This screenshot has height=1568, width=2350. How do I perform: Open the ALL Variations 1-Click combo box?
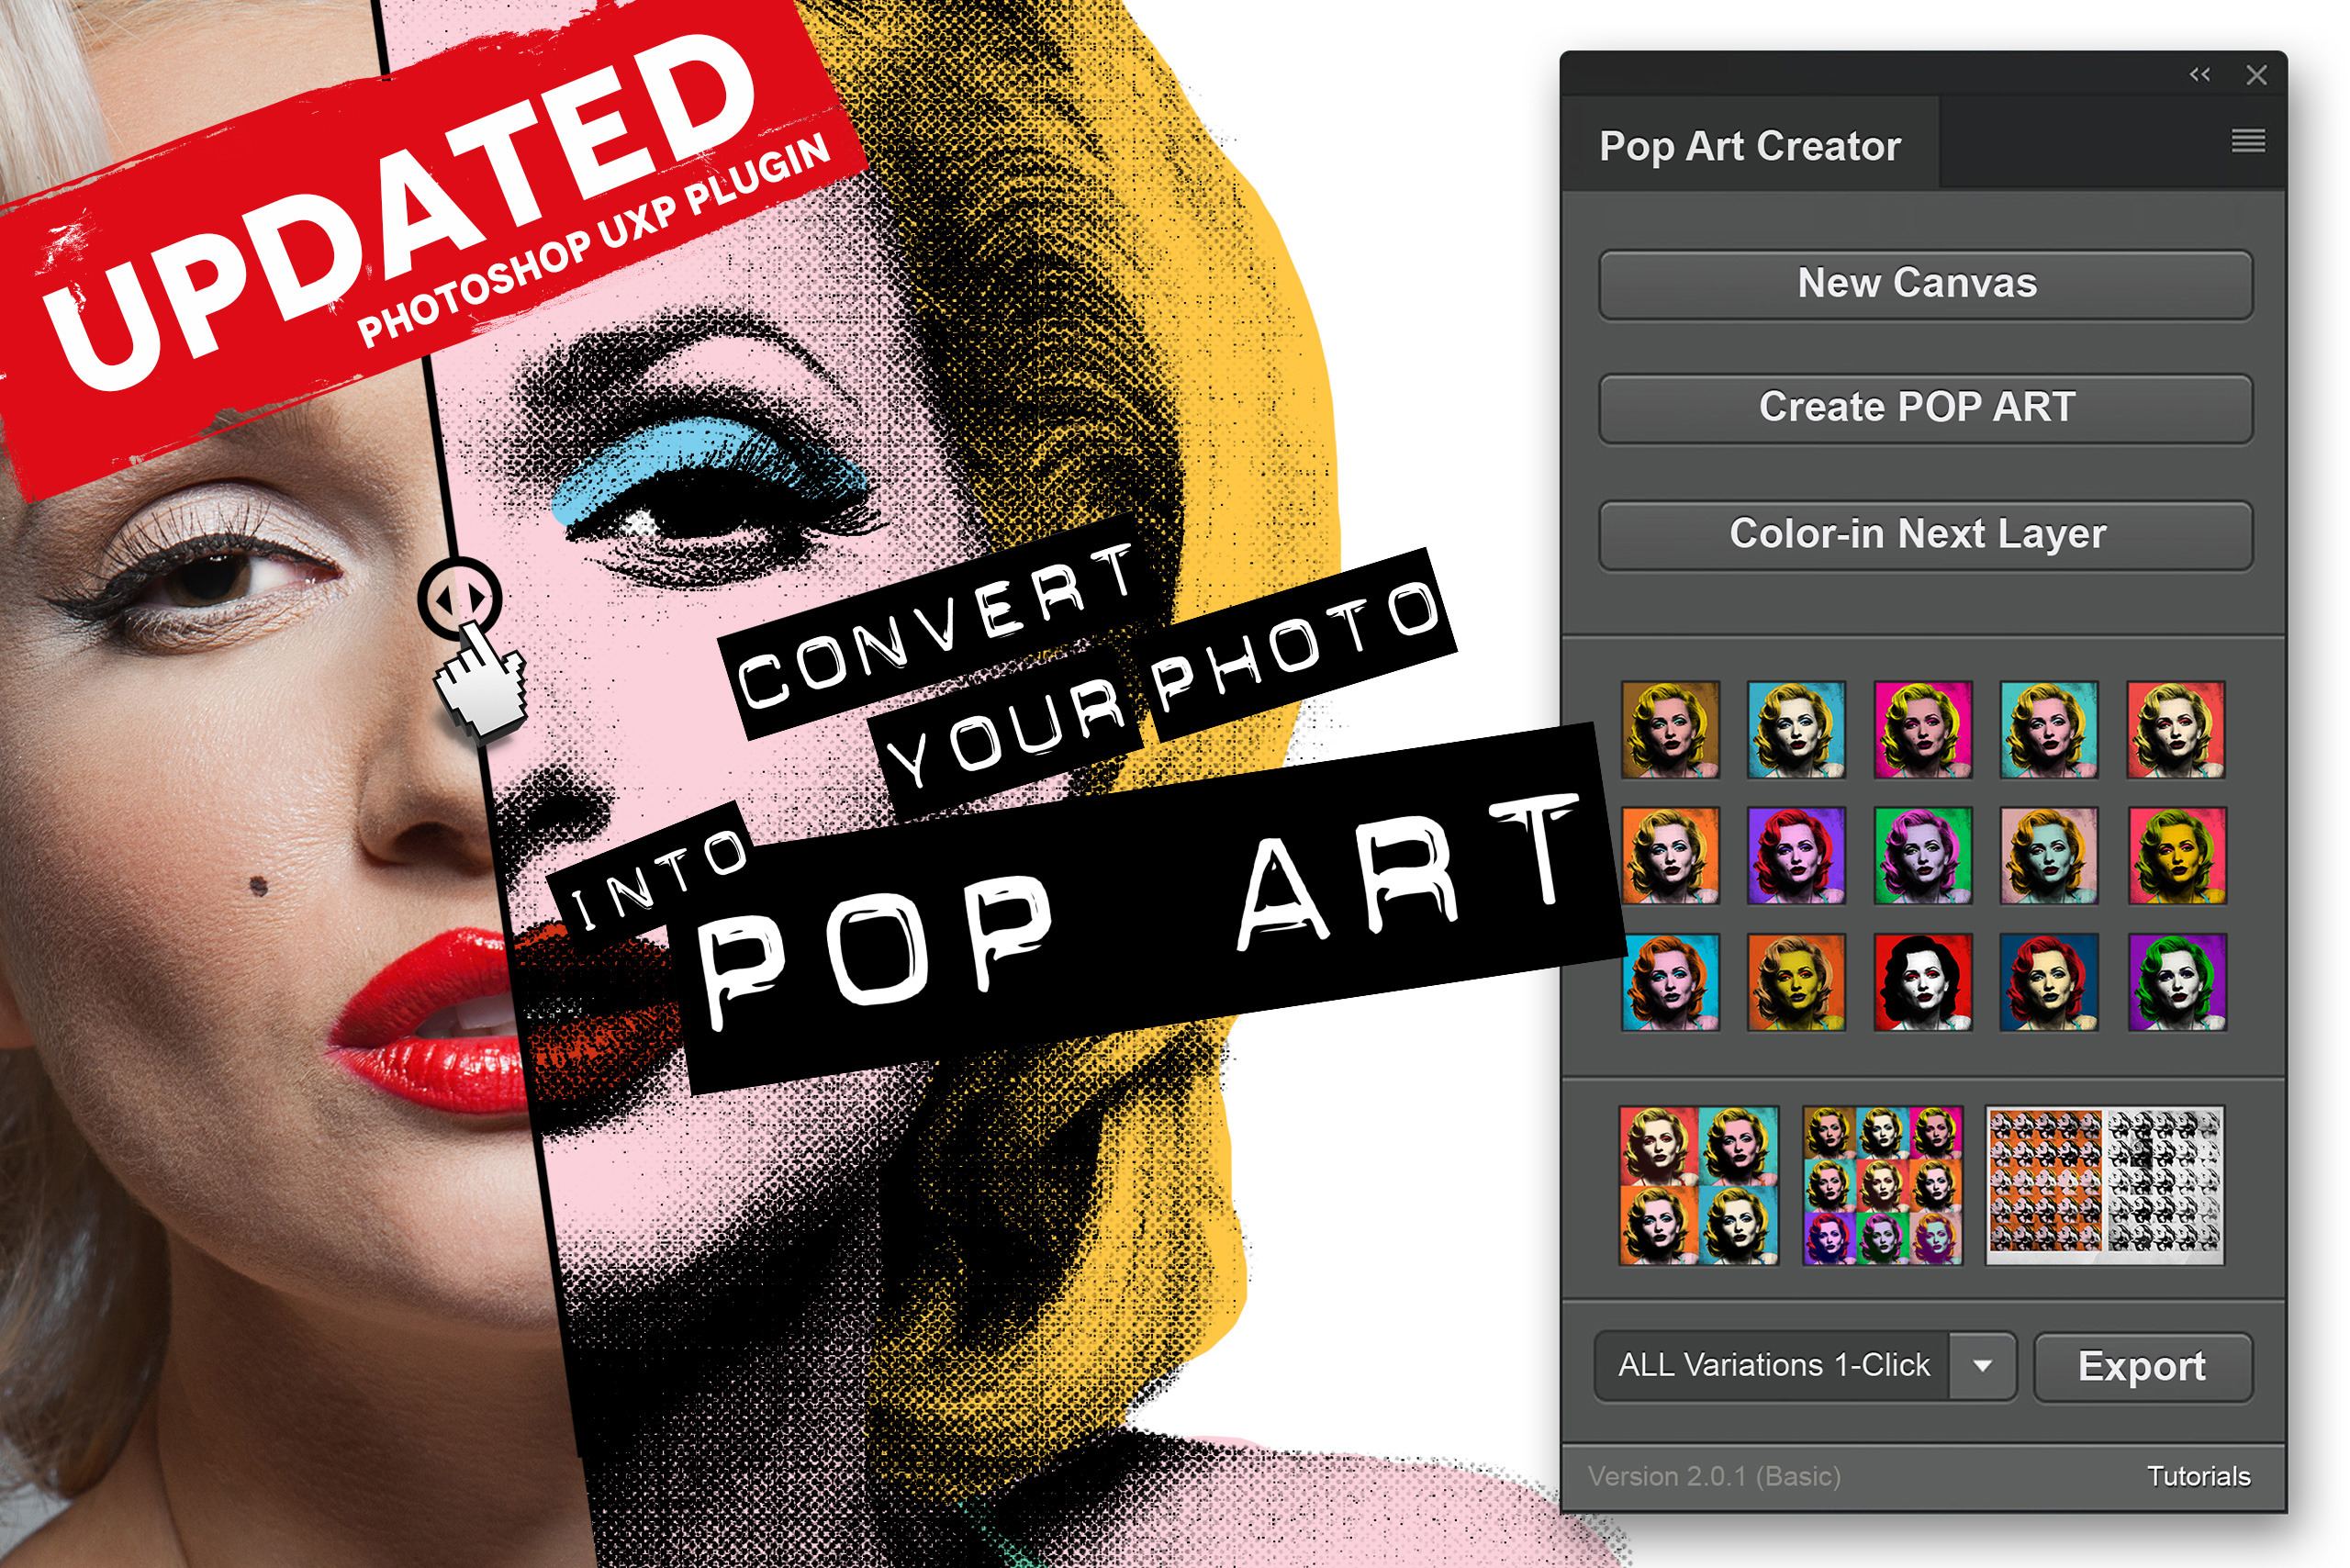1773,1365
